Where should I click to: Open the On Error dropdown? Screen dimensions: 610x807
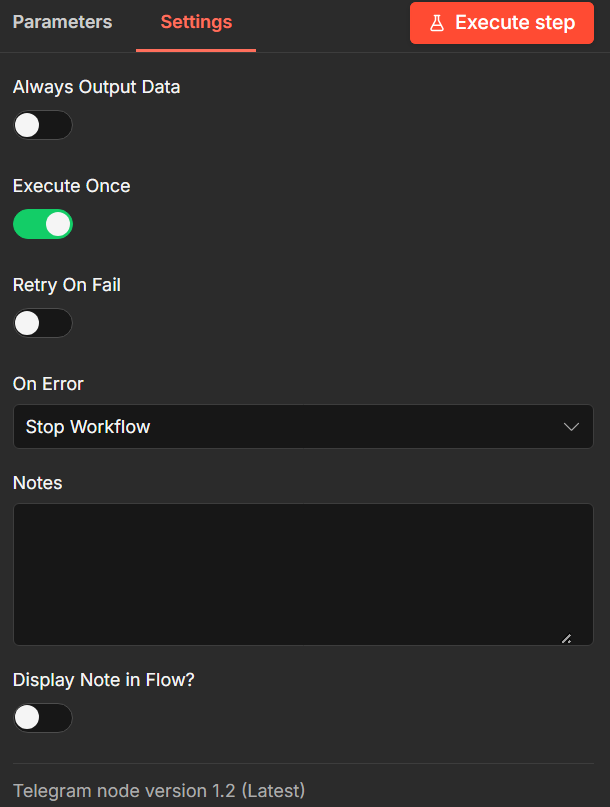pyautogui.click(x=302, y=427)
